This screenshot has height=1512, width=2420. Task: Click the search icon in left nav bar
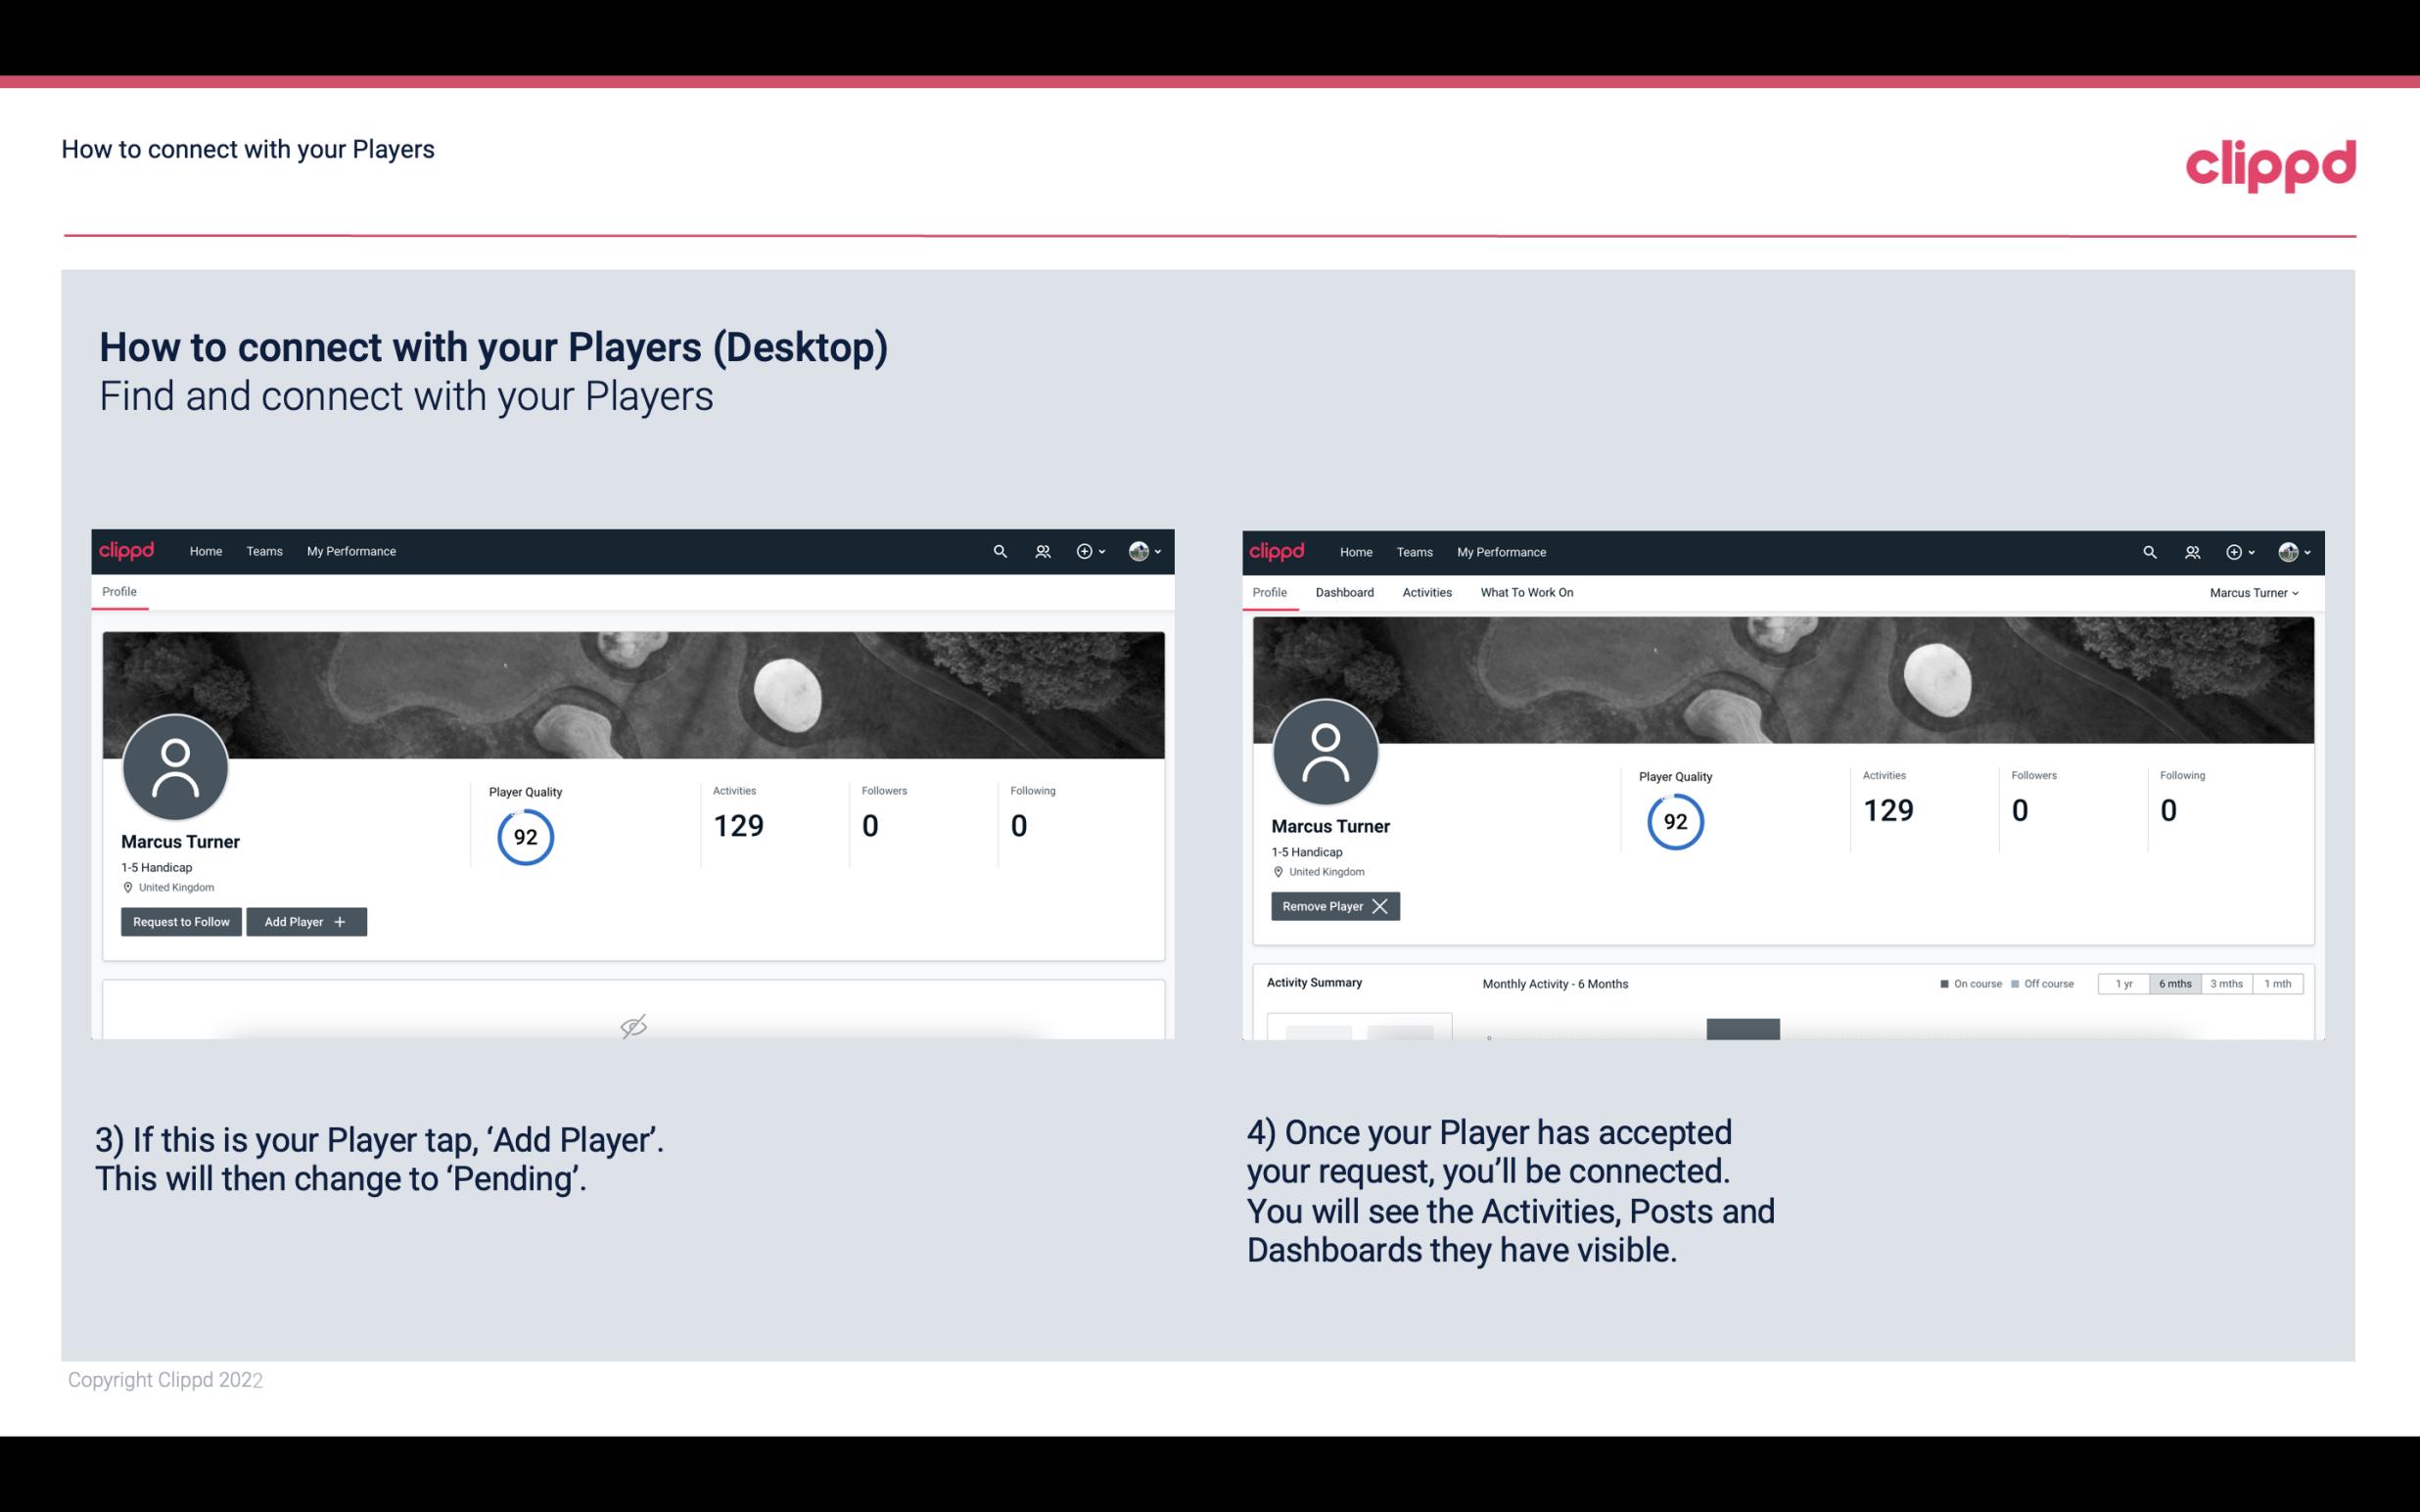pos(999,552)
